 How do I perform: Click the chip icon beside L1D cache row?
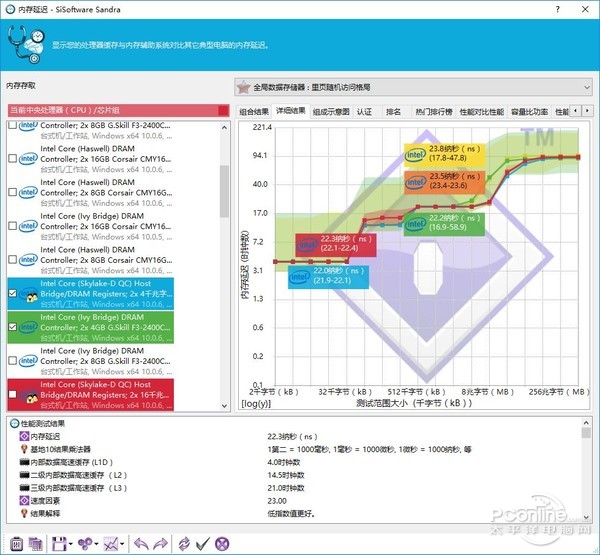[24, 462]
